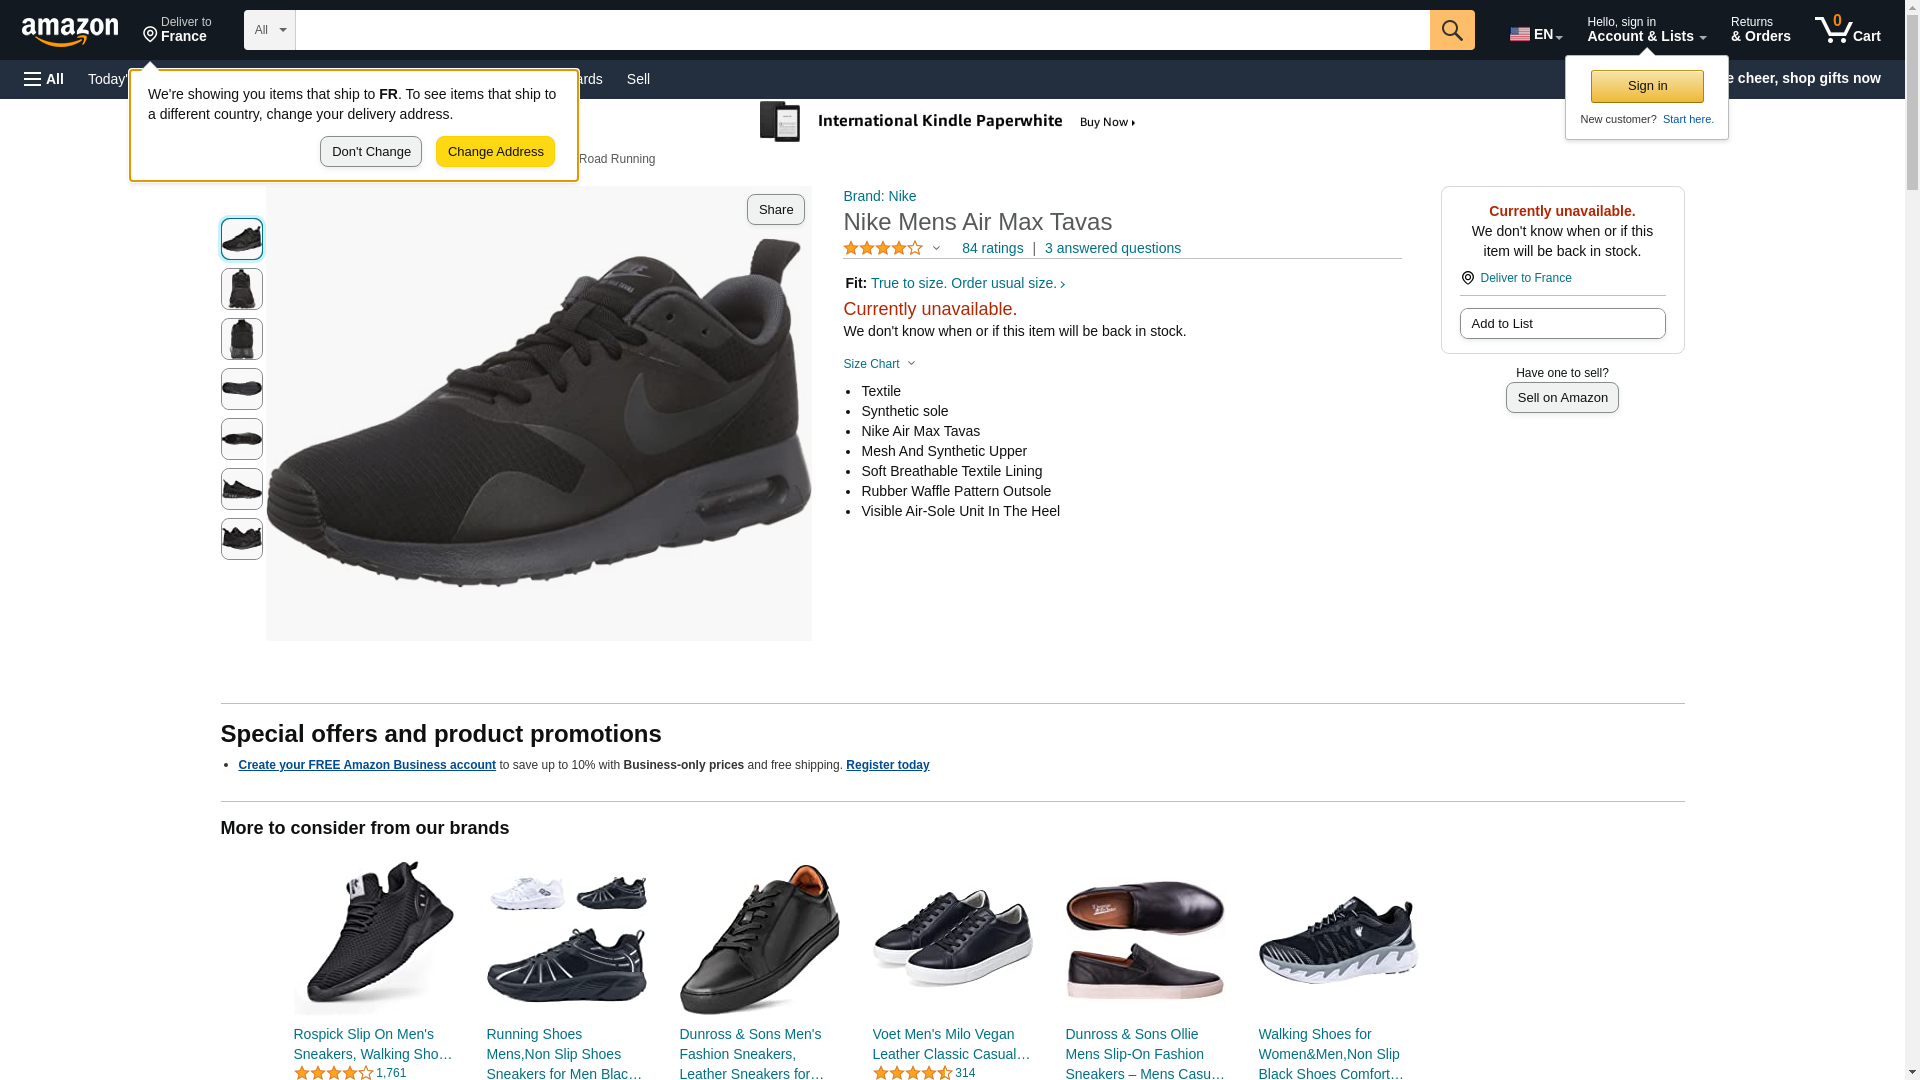
Task: Click the search magnifier button
Action: [x=1452, y=30]
